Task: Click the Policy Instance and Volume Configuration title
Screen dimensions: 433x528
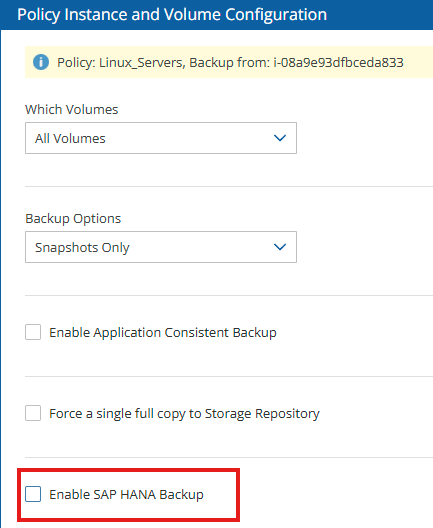Action: tap(172, 15)
